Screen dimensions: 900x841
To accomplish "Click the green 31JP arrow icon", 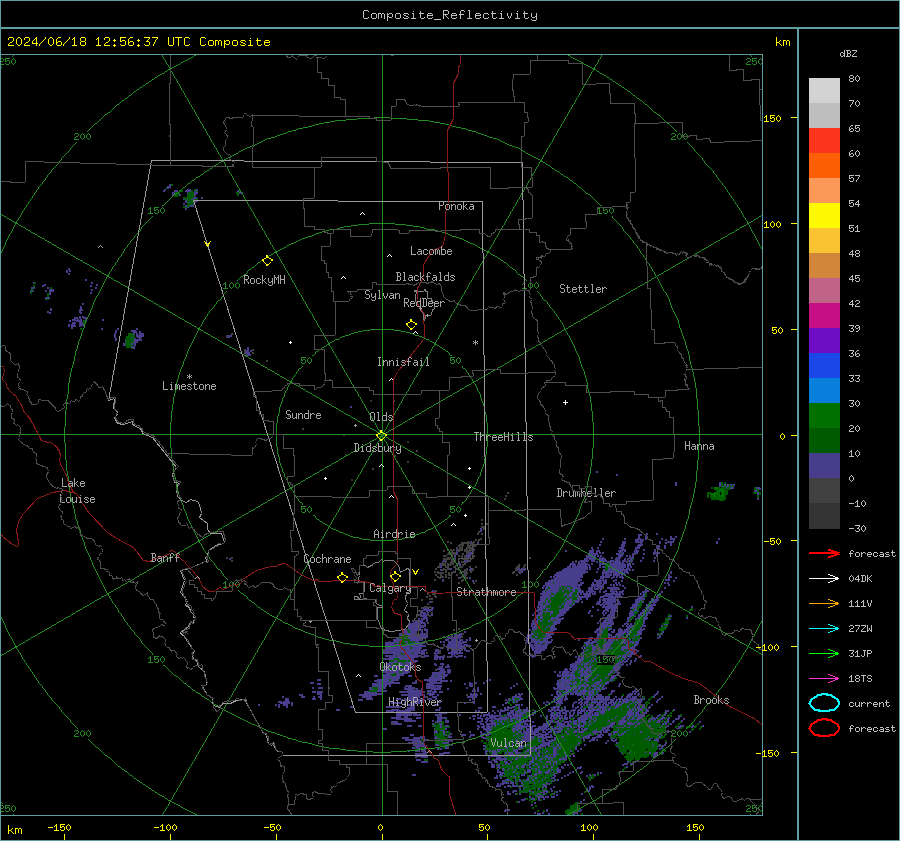I will tap(824, 653).
